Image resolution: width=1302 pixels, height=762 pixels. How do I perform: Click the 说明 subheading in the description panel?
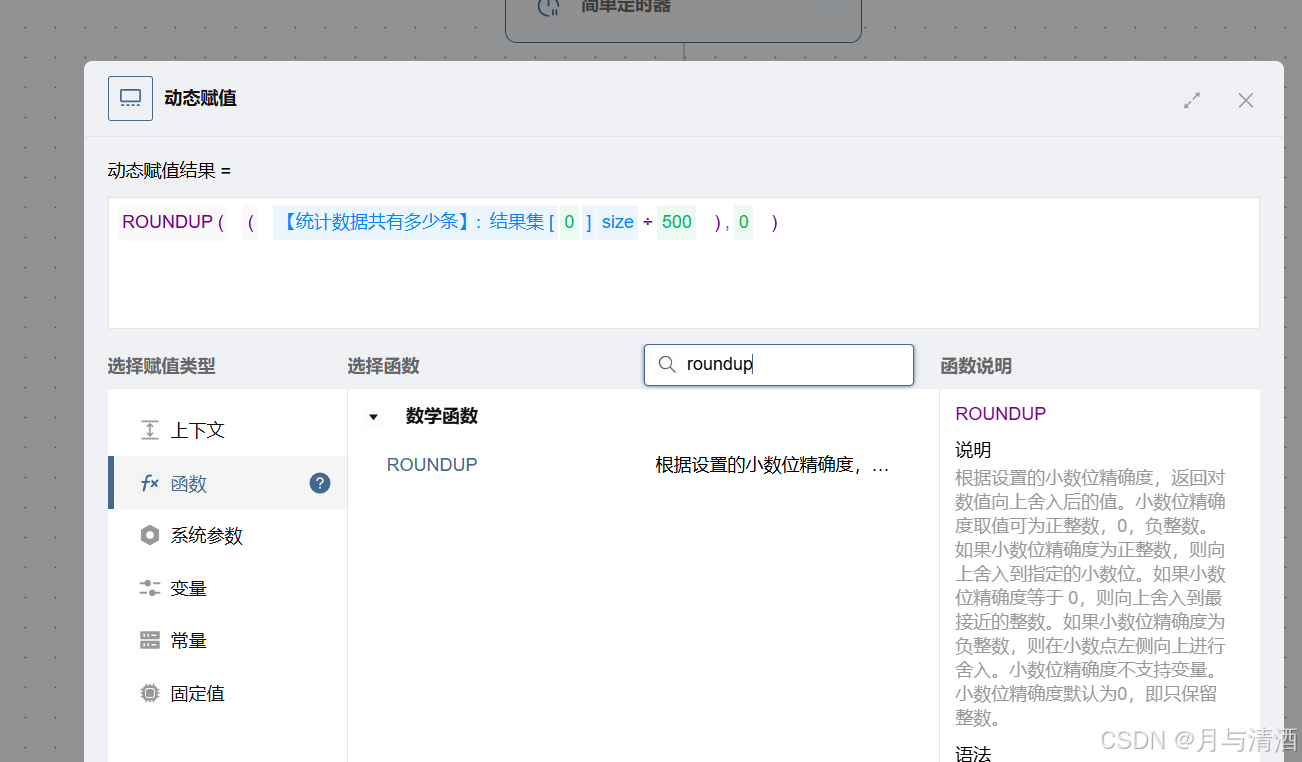[x=973, y=450]
